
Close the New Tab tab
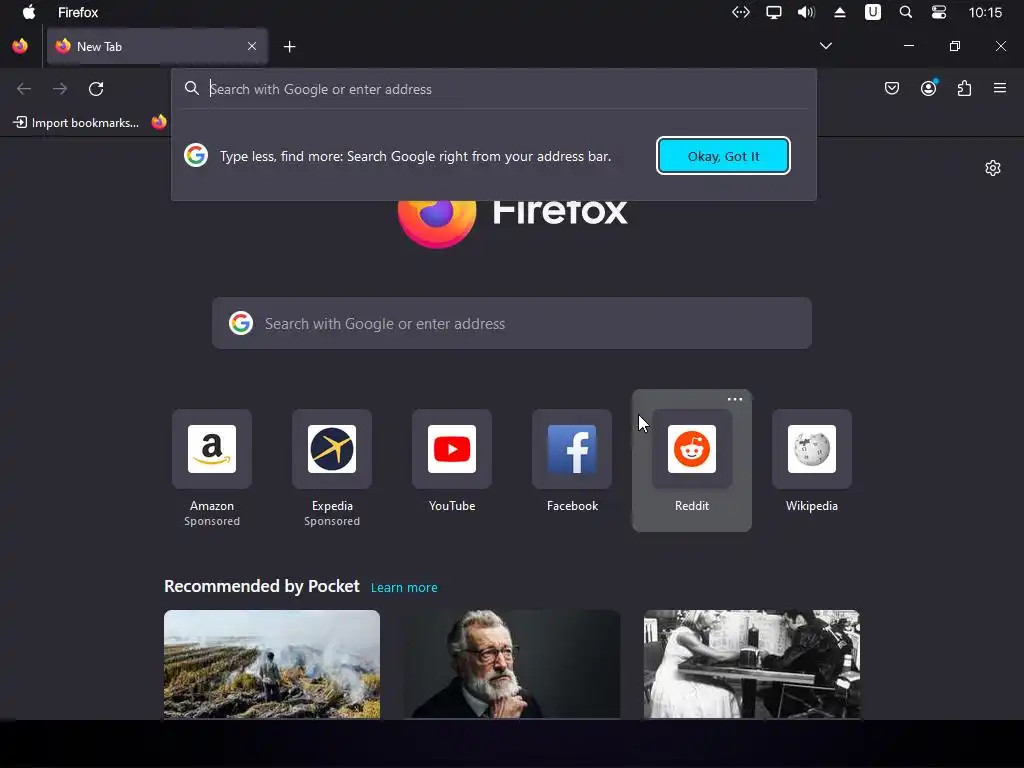tap(252, 46)
